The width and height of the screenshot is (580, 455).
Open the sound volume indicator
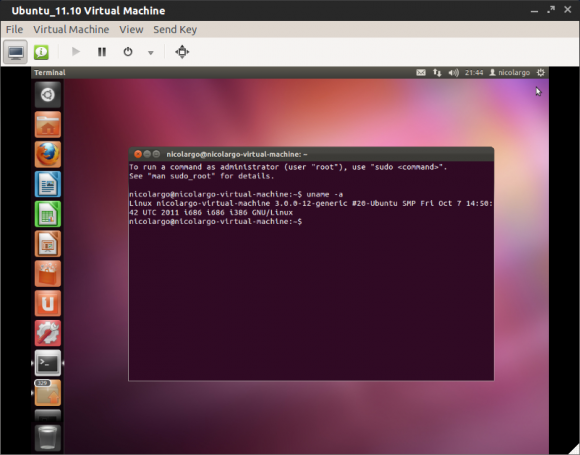[453, 73]
